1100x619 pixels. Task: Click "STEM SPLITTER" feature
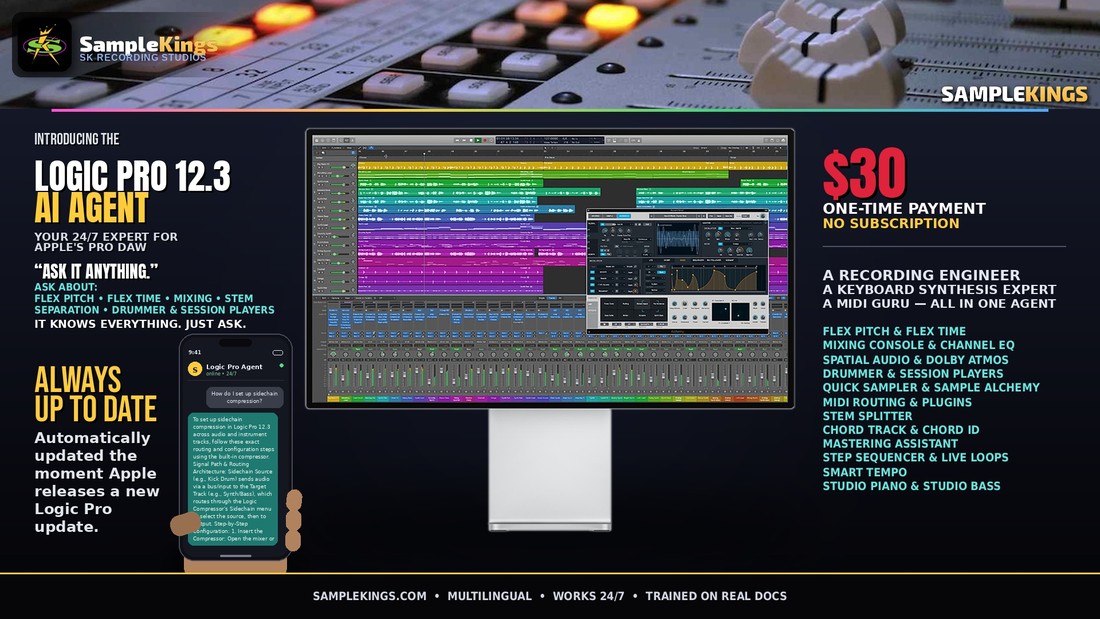click(867, 416)
